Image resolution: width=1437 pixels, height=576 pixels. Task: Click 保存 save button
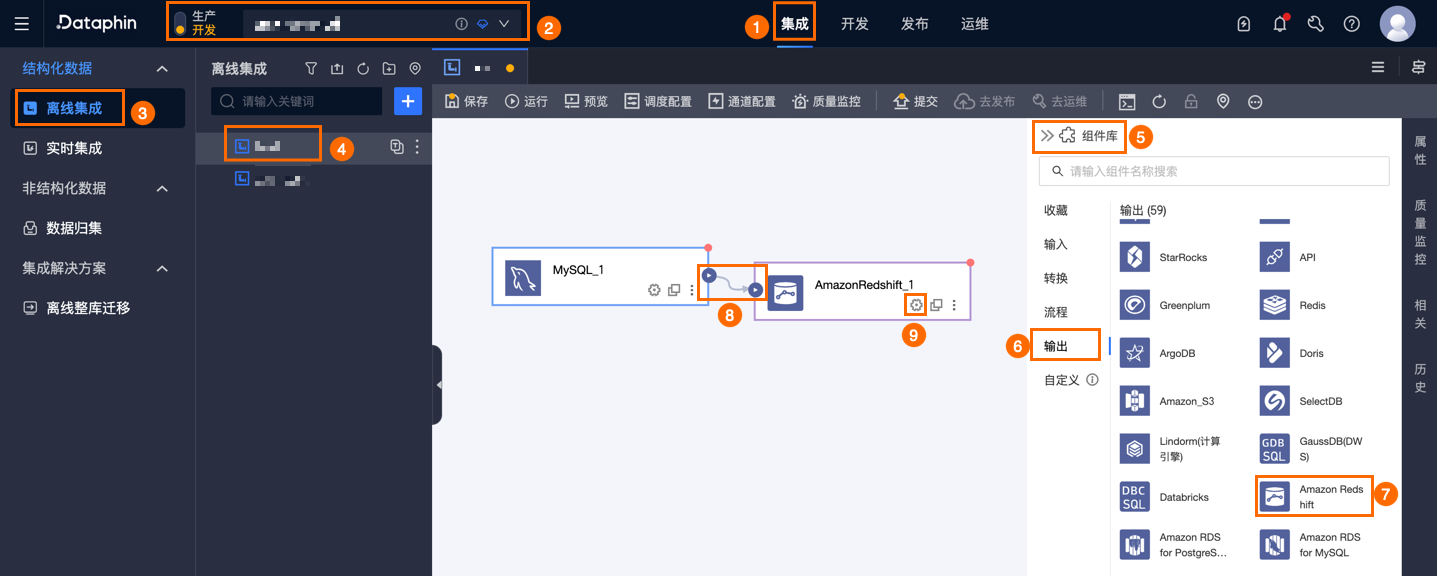[466, 101]
